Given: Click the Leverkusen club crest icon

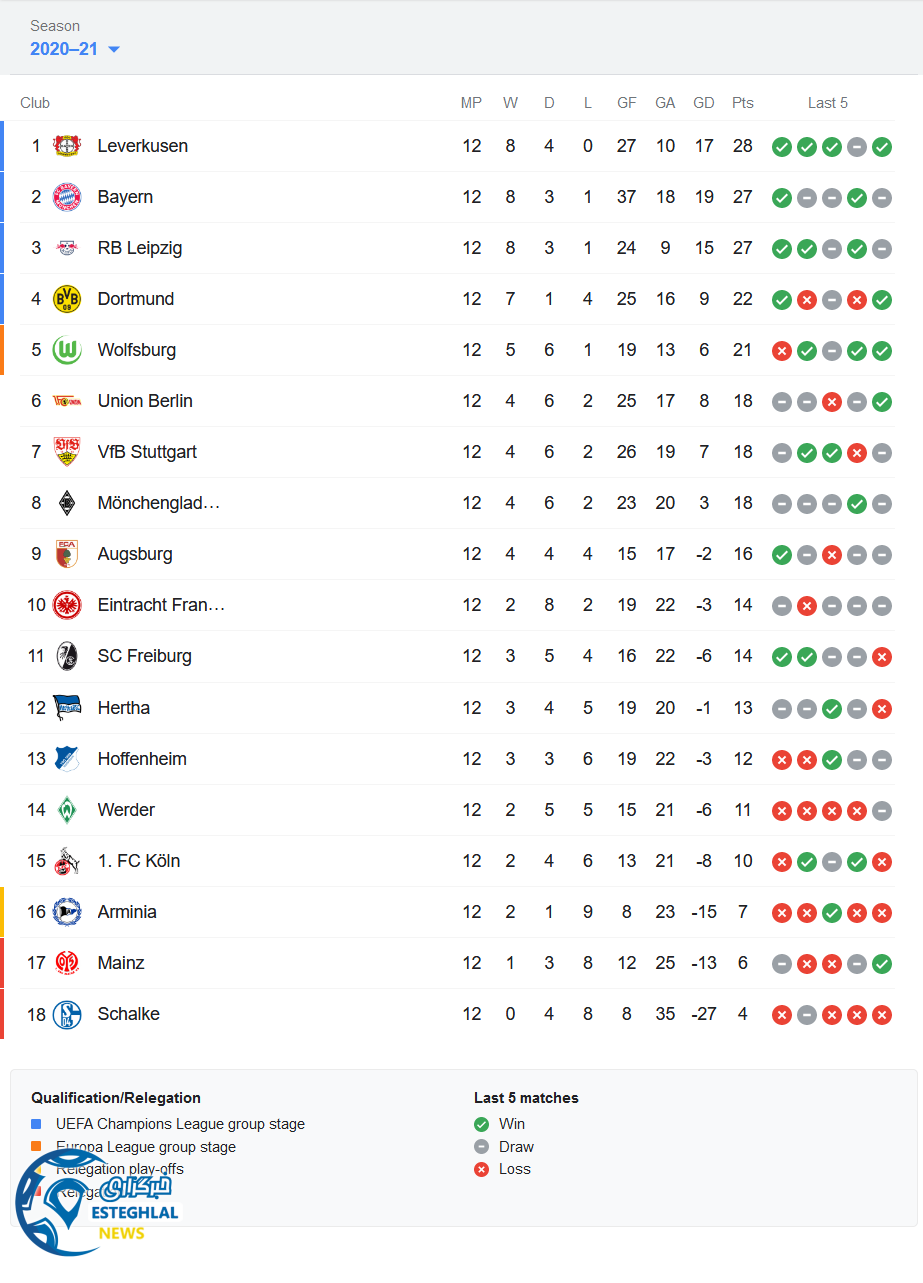Looking at the screenshot, I should click(x=67, y=146).
